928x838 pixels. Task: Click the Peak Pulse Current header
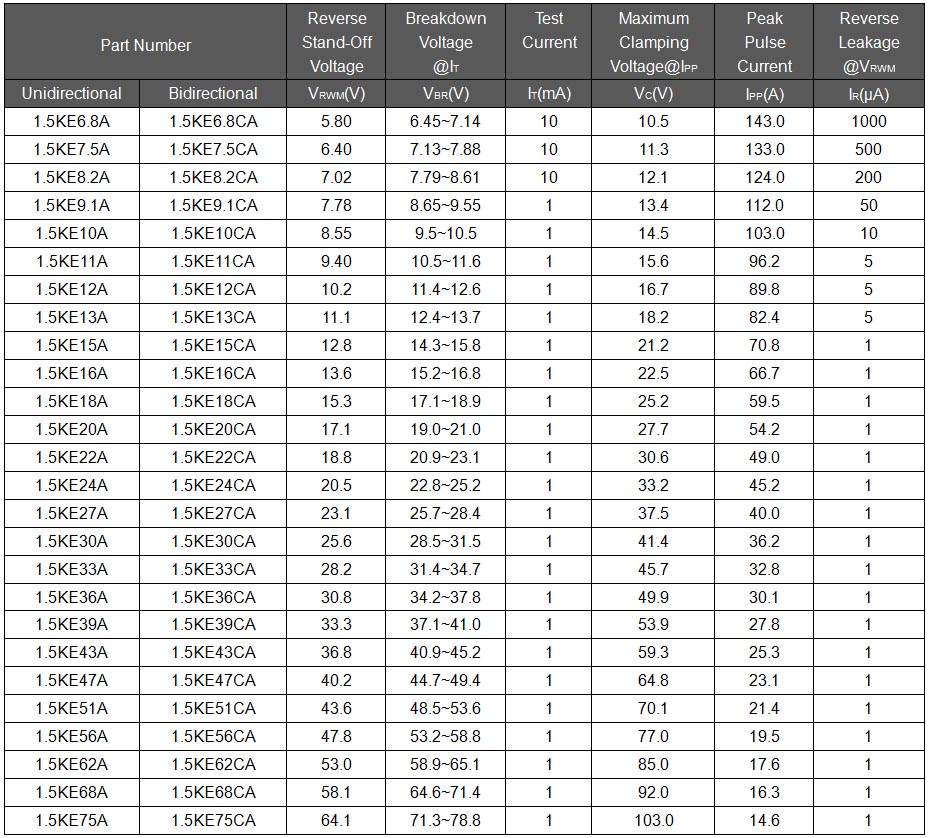764,43
